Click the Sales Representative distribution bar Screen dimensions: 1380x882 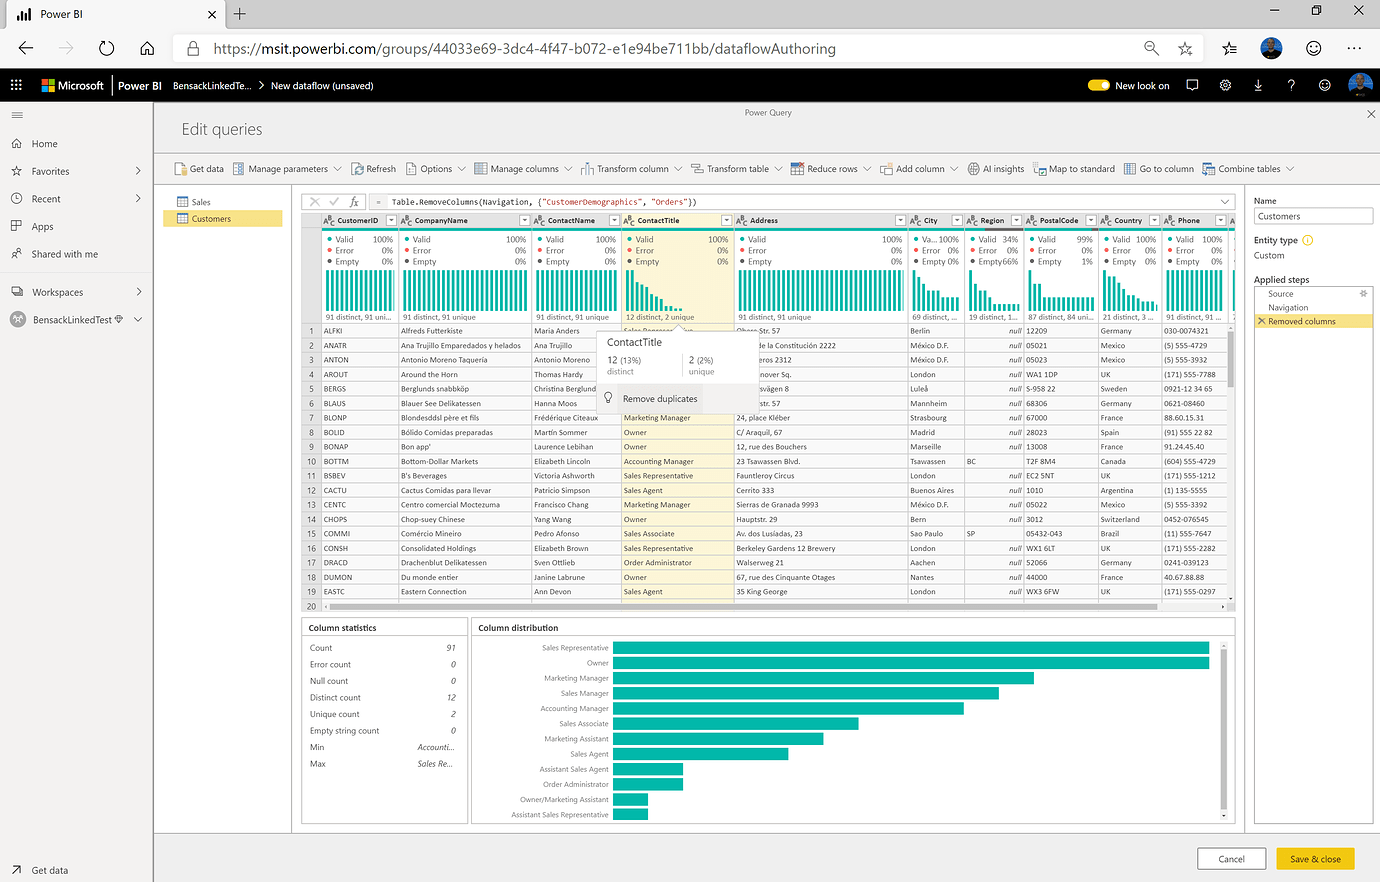[x=910, y=647]
